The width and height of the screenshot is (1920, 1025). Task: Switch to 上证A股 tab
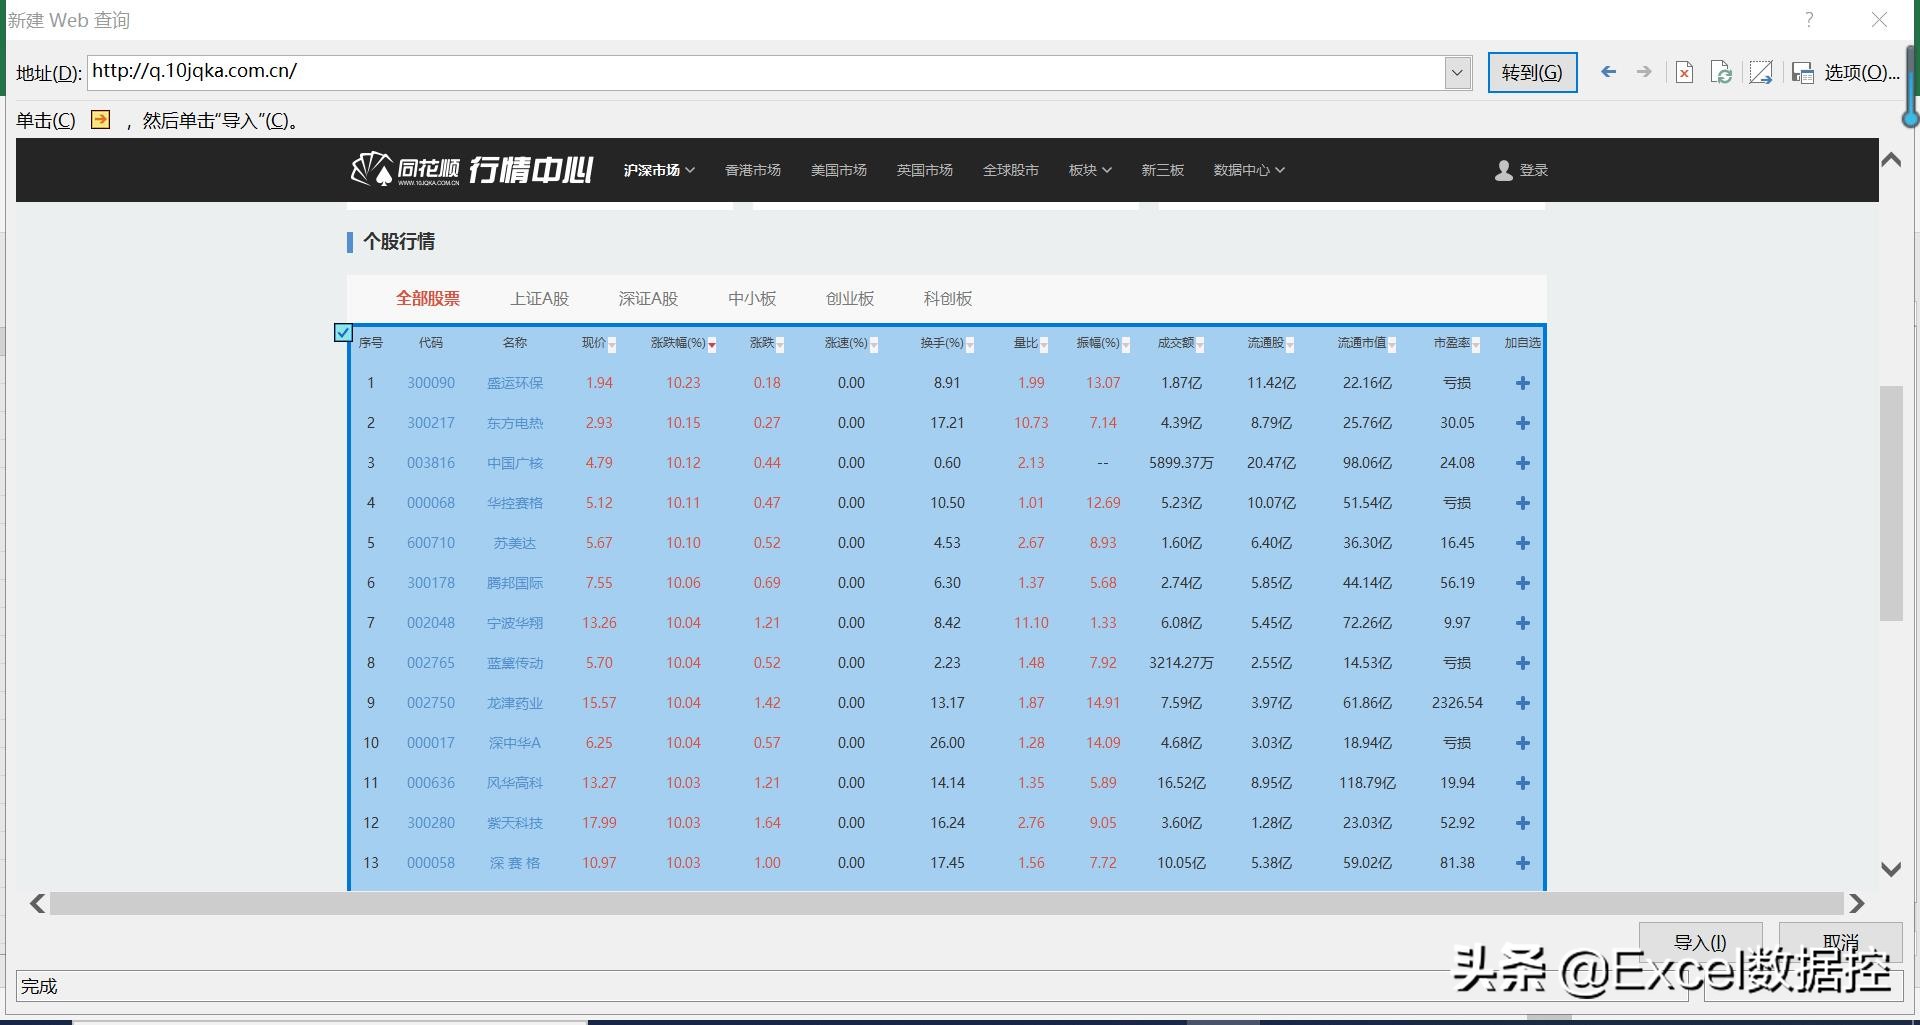(x=539, y=298)
